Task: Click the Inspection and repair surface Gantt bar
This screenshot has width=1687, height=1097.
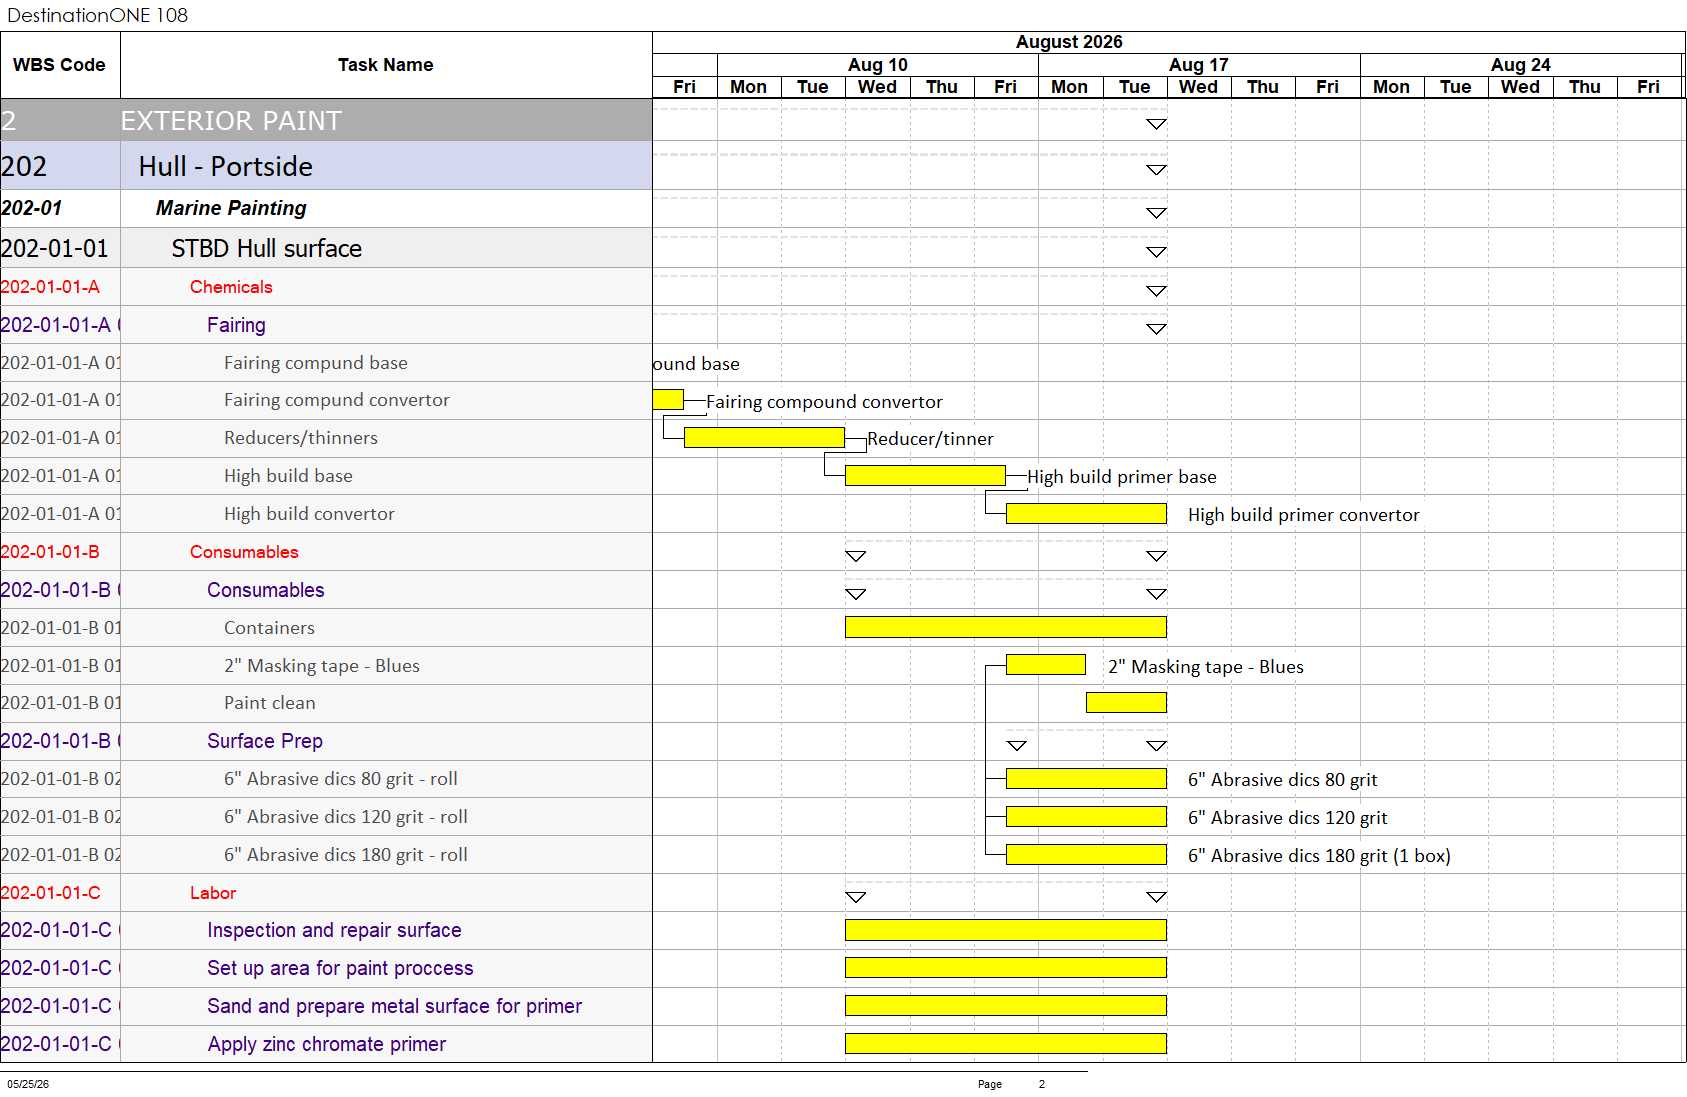Action: click(1006, 930)
